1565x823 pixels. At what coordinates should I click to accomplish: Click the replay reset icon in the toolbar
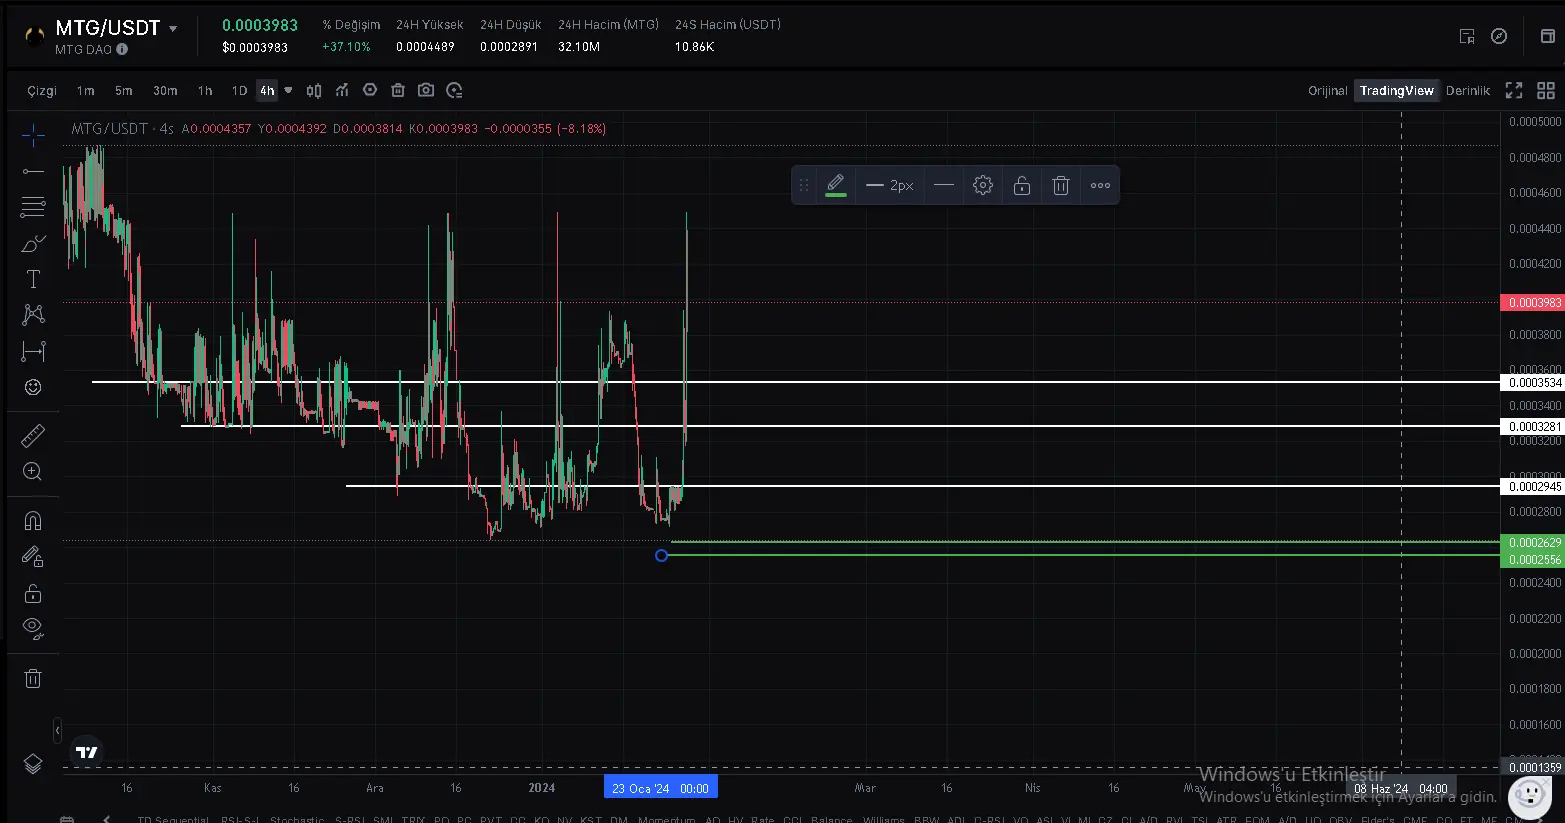(x=454, y=90)
